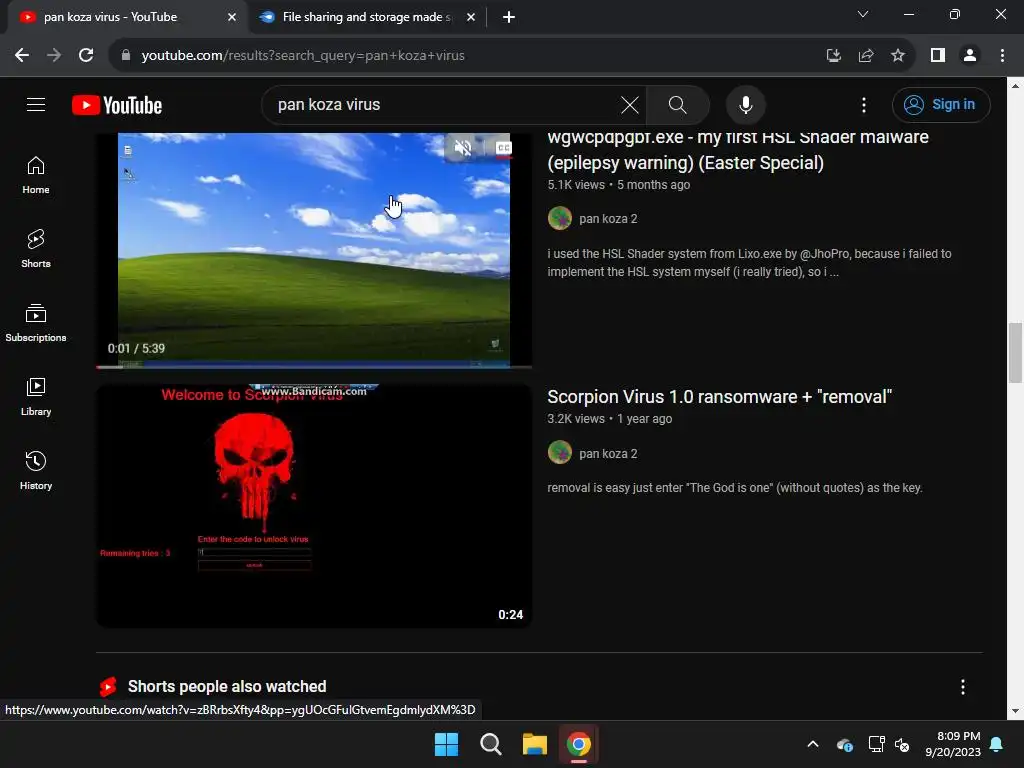
Task: Click the cloud icon in the system tray
Action: (844, 744)
